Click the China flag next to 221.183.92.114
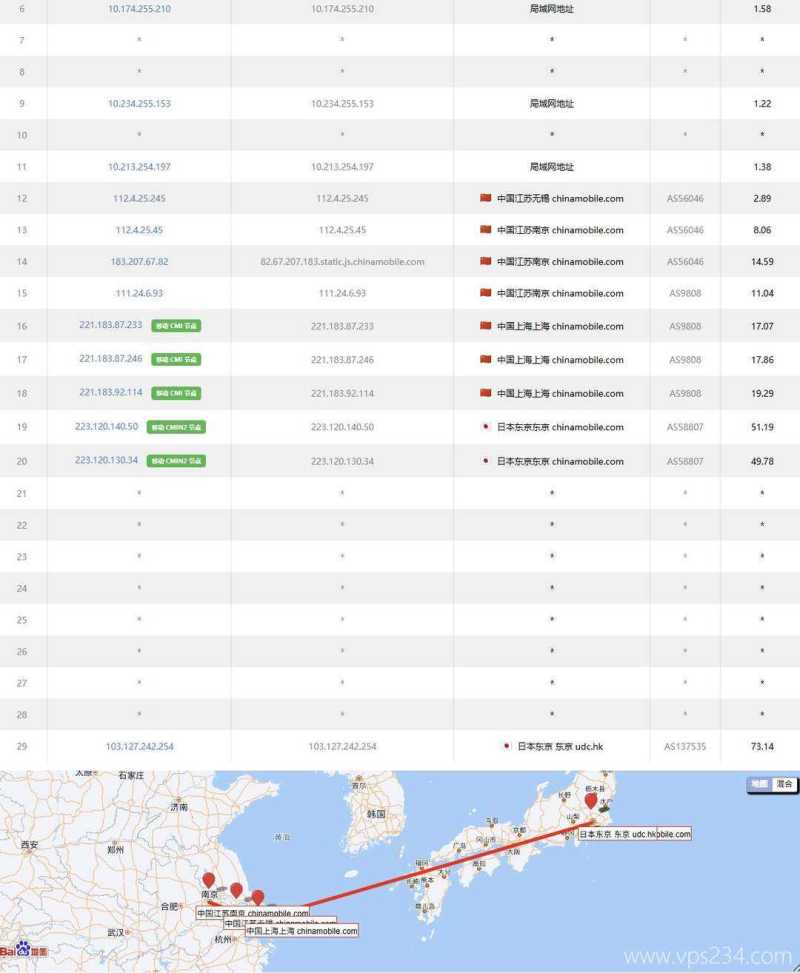 [487, 393]
